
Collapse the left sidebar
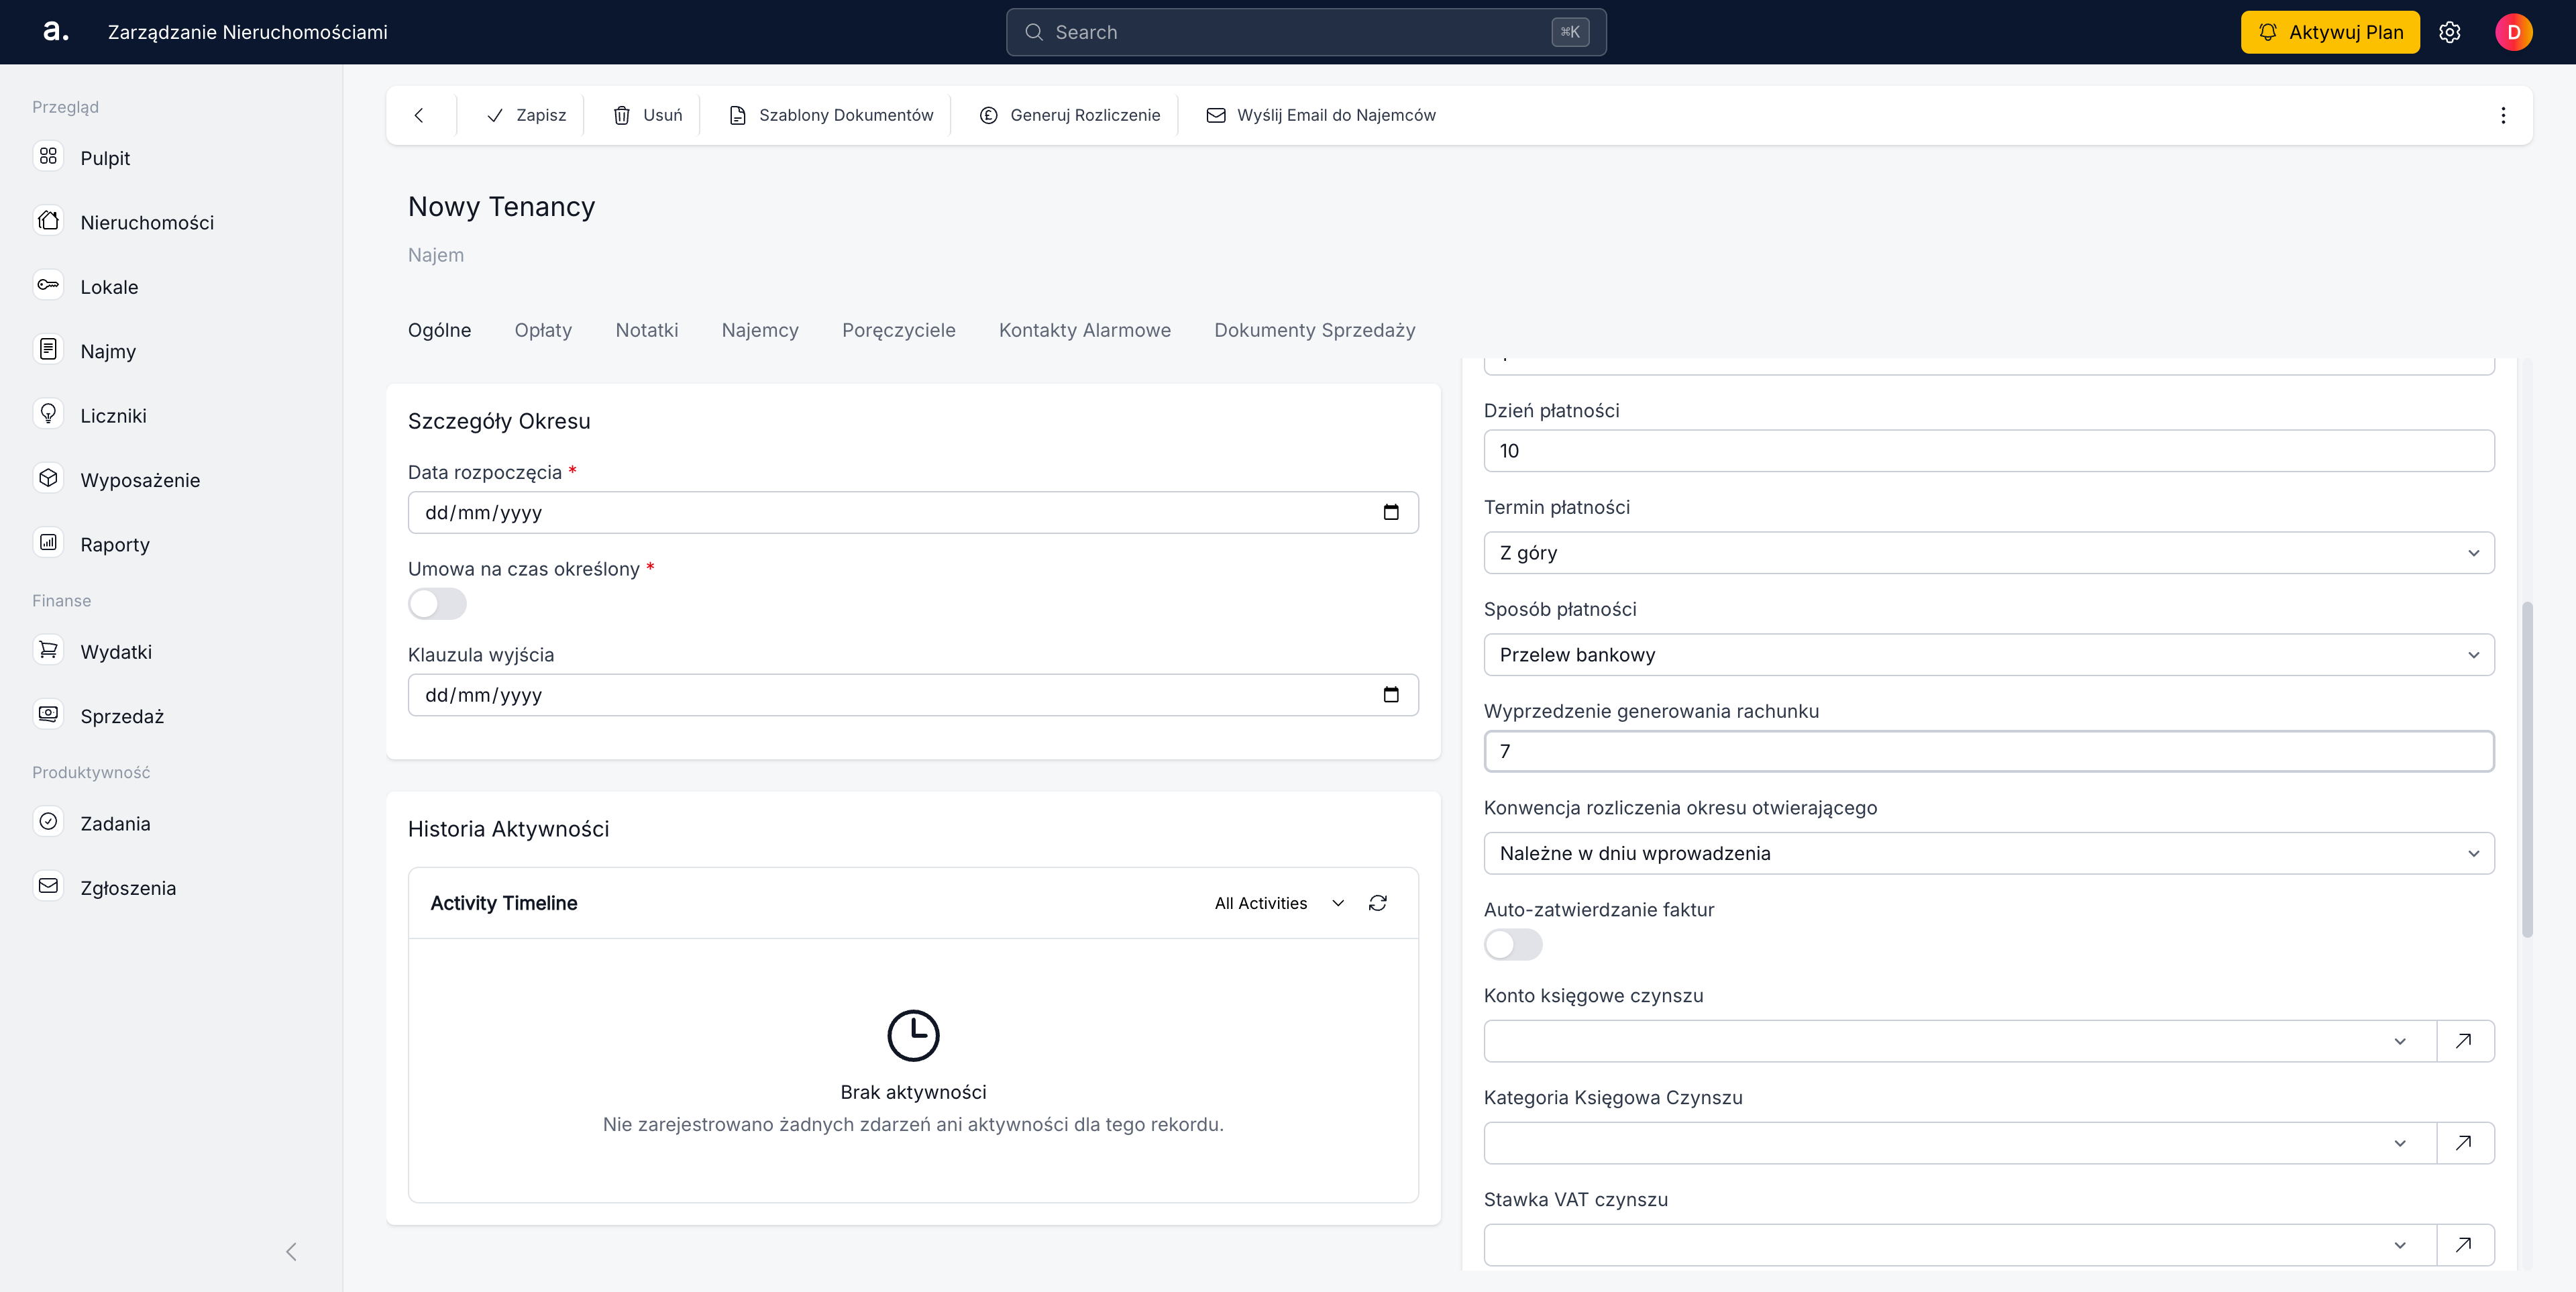(x=291, y=1251)
